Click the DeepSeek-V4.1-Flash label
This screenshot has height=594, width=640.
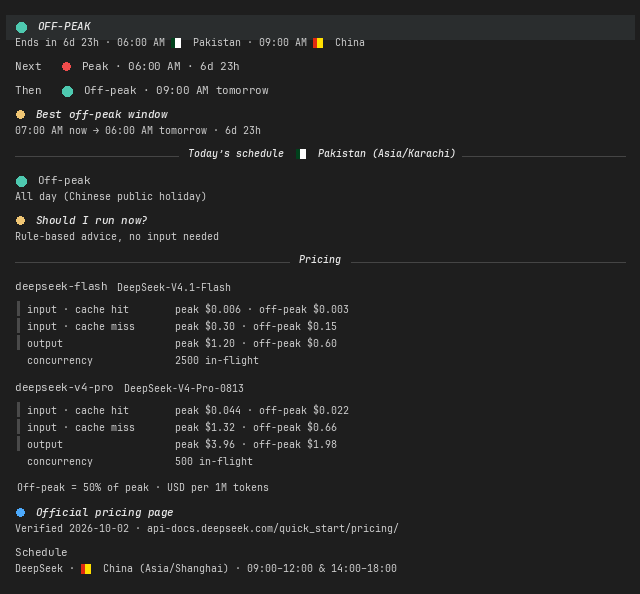tap(174, 287)
